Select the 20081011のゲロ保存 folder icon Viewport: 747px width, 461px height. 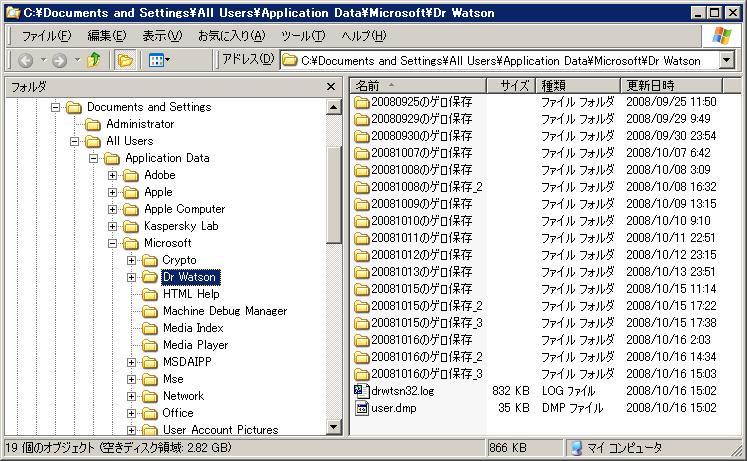362,238
